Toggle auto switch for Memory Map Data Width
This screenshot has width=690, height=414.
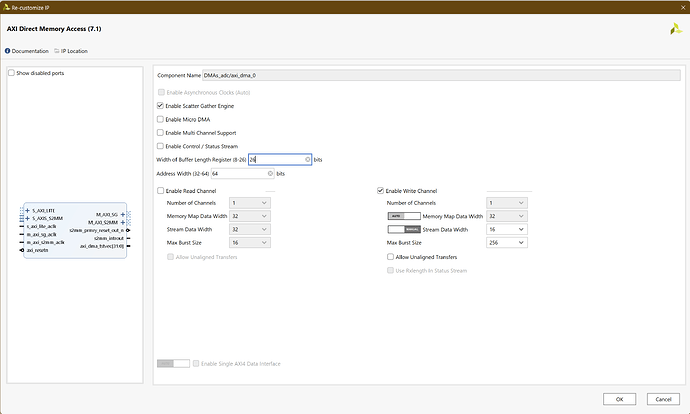(404, 216)
